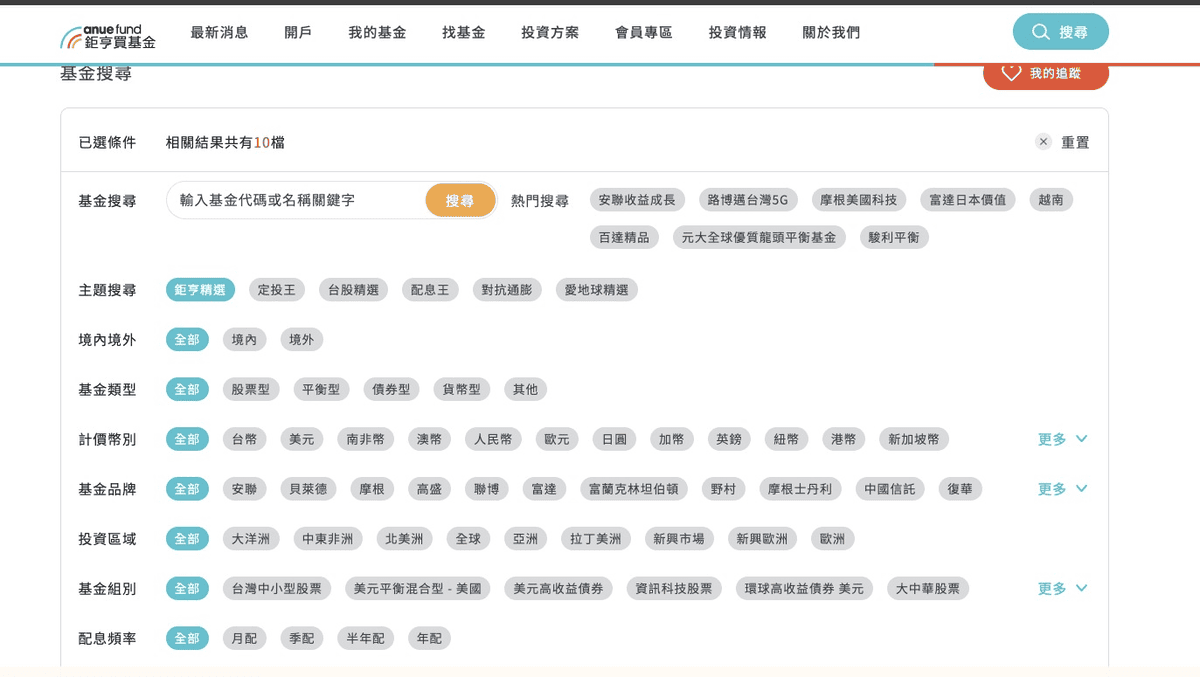The image size is (1200, 677).
Task: Focus the fund code or name keyword input
Action: pyautogui.click(x=298, y=200)
